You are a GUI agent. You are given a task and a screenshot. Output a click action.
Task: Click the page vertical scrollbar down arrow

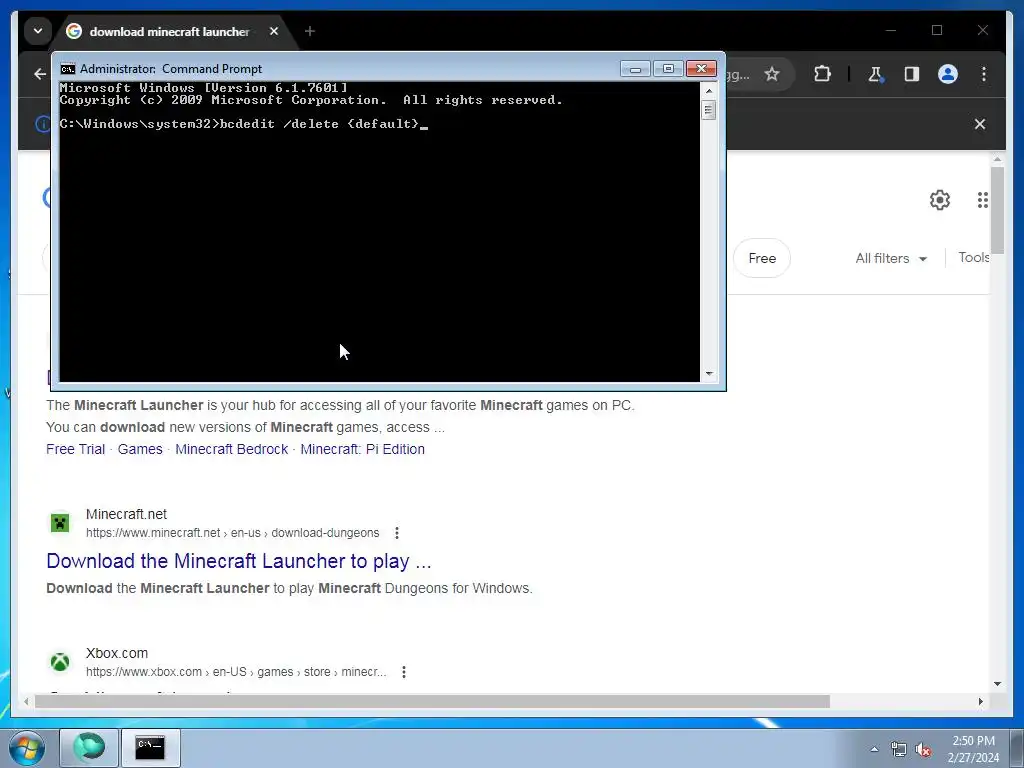[997, 684]
